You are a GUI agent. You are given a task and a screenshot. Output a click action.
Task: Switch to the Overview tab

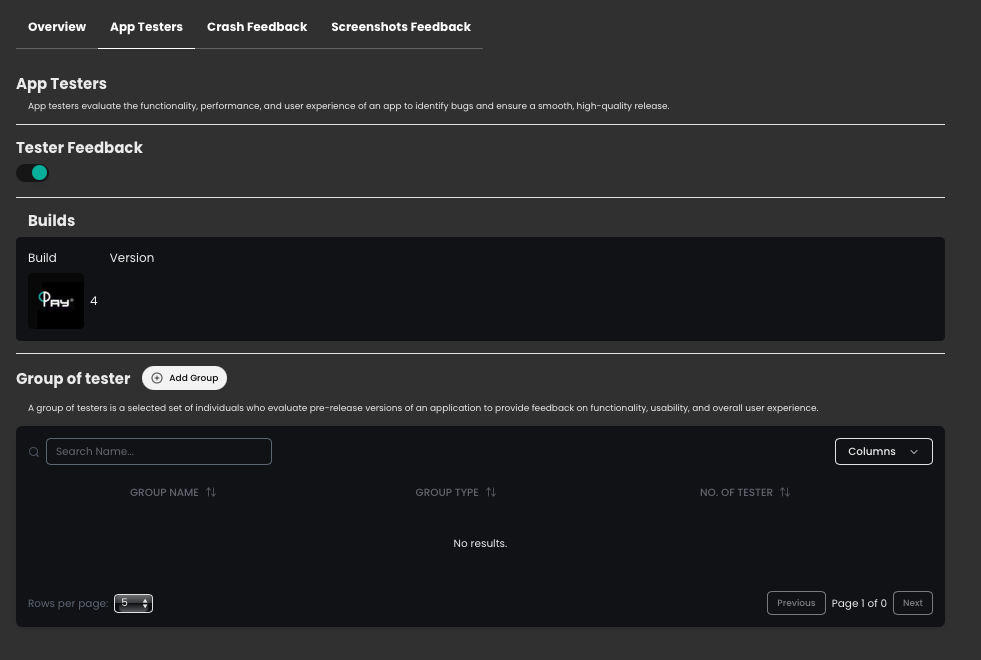tap(57, 27)
